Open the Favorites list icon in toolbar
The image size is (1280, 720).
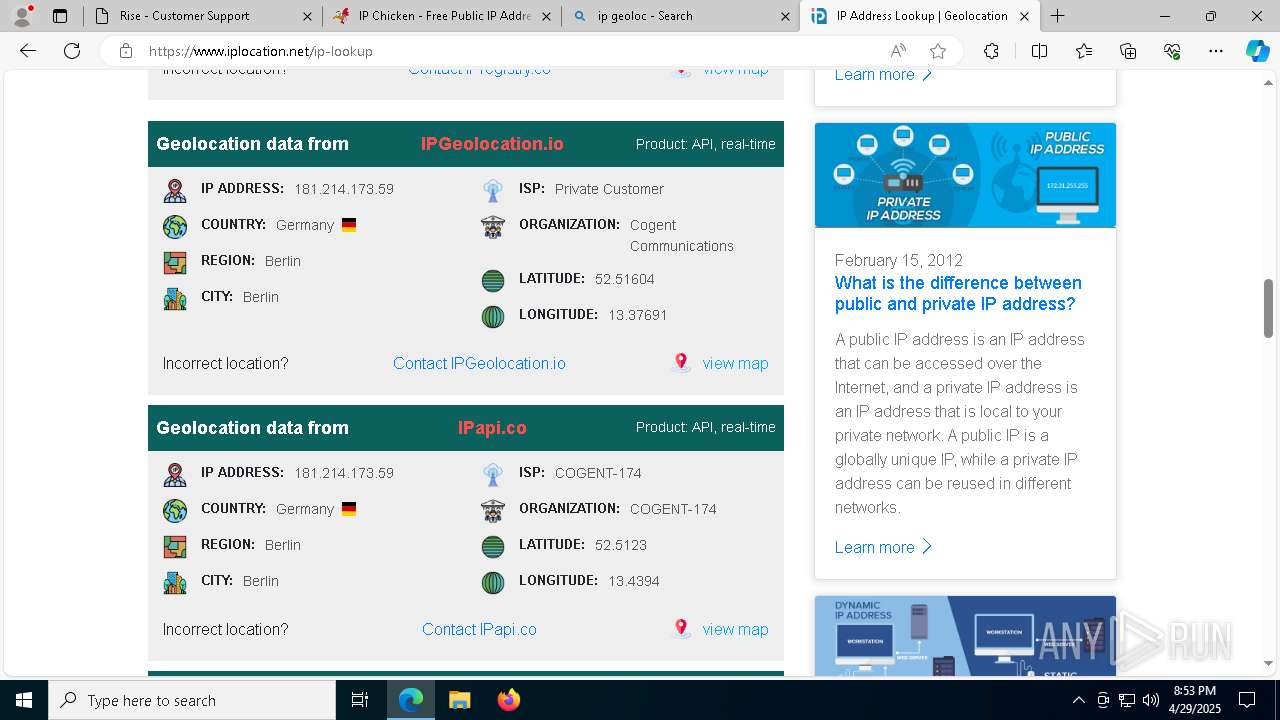point(1084,51)
